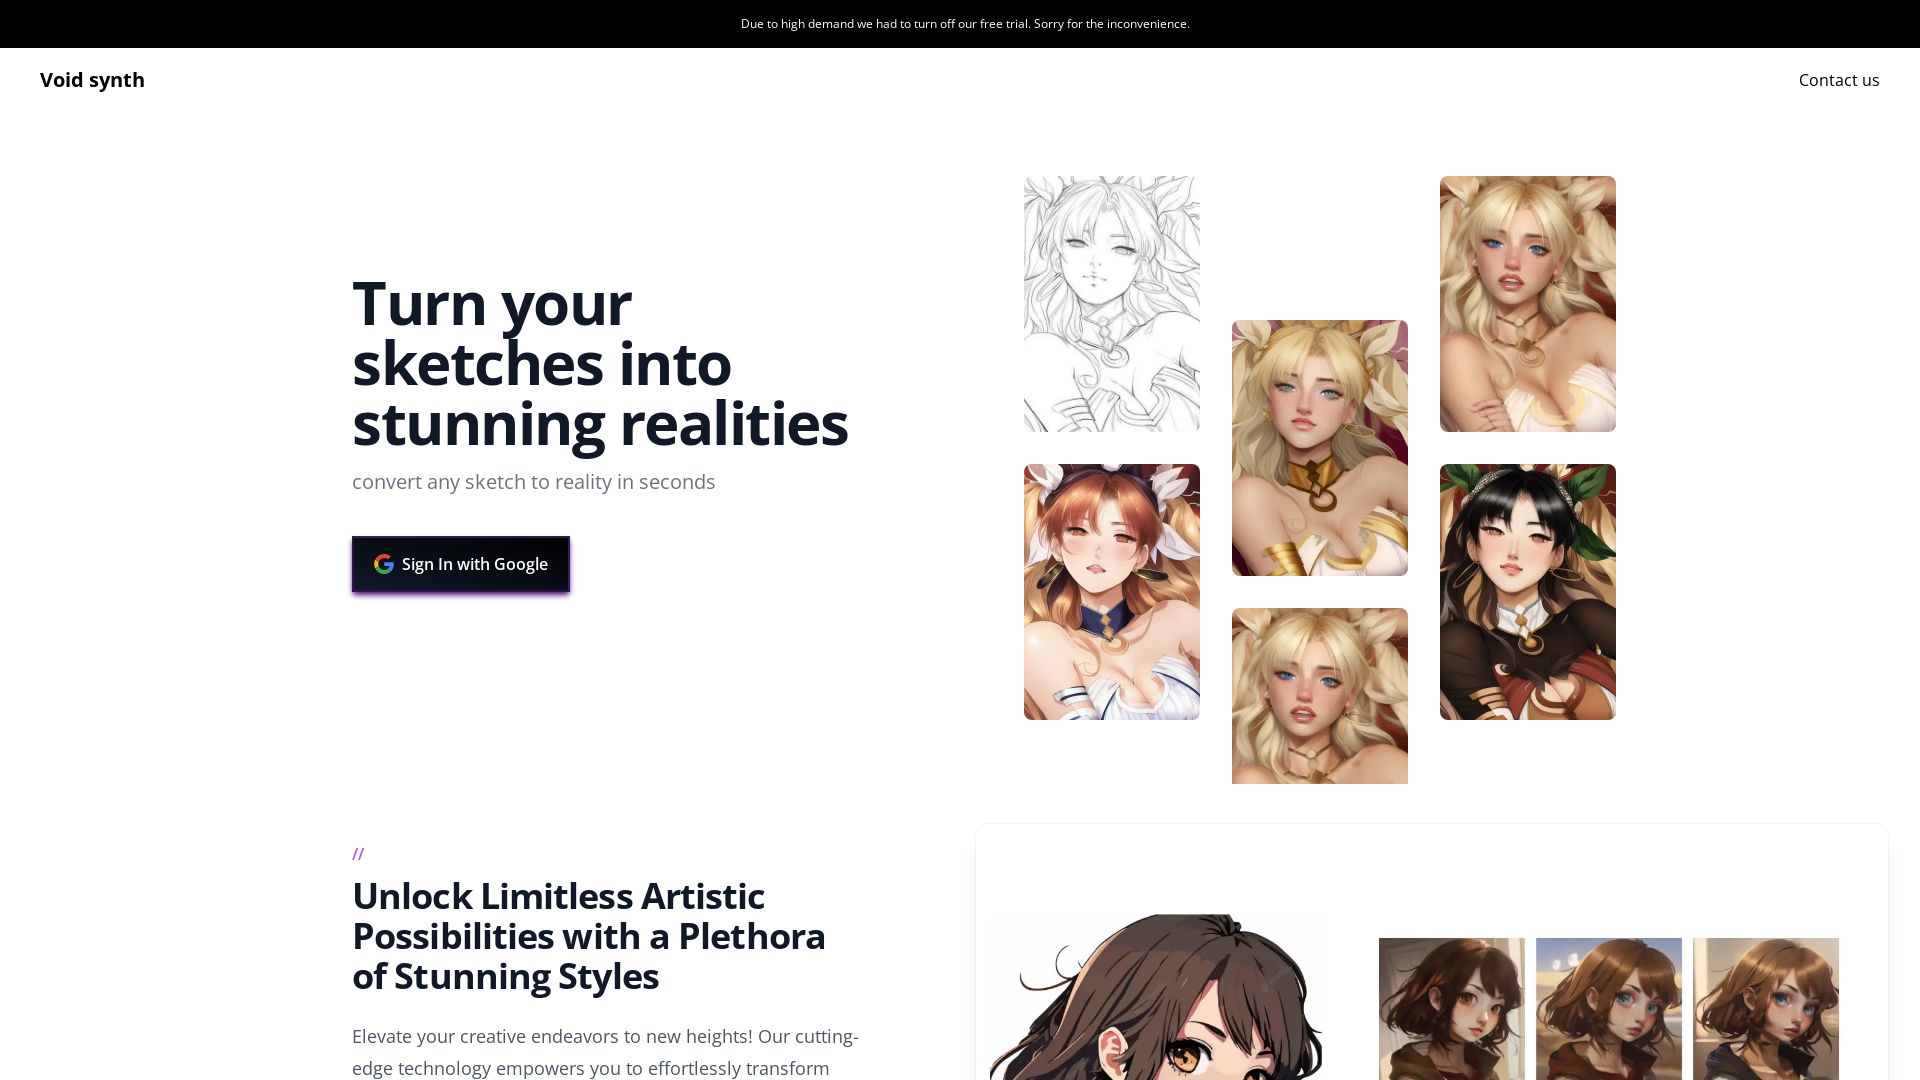Viewport: 1920px width, 1080px height.
Task: Click the purple double-slash marker
Action: tap(358, 854)
